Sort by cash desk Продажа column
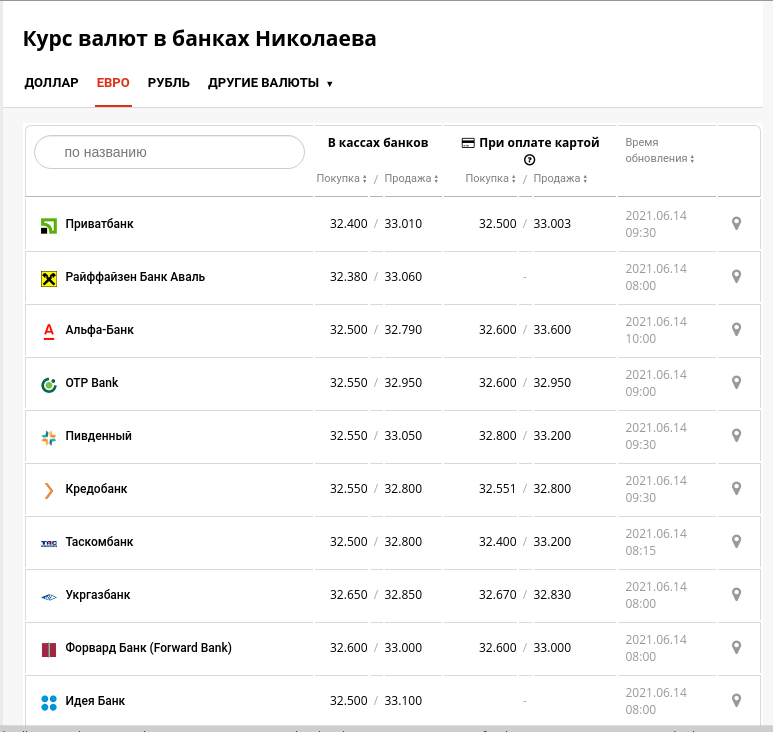The height and width of the screenshot is (732, 773). click(x=411, y=178)
